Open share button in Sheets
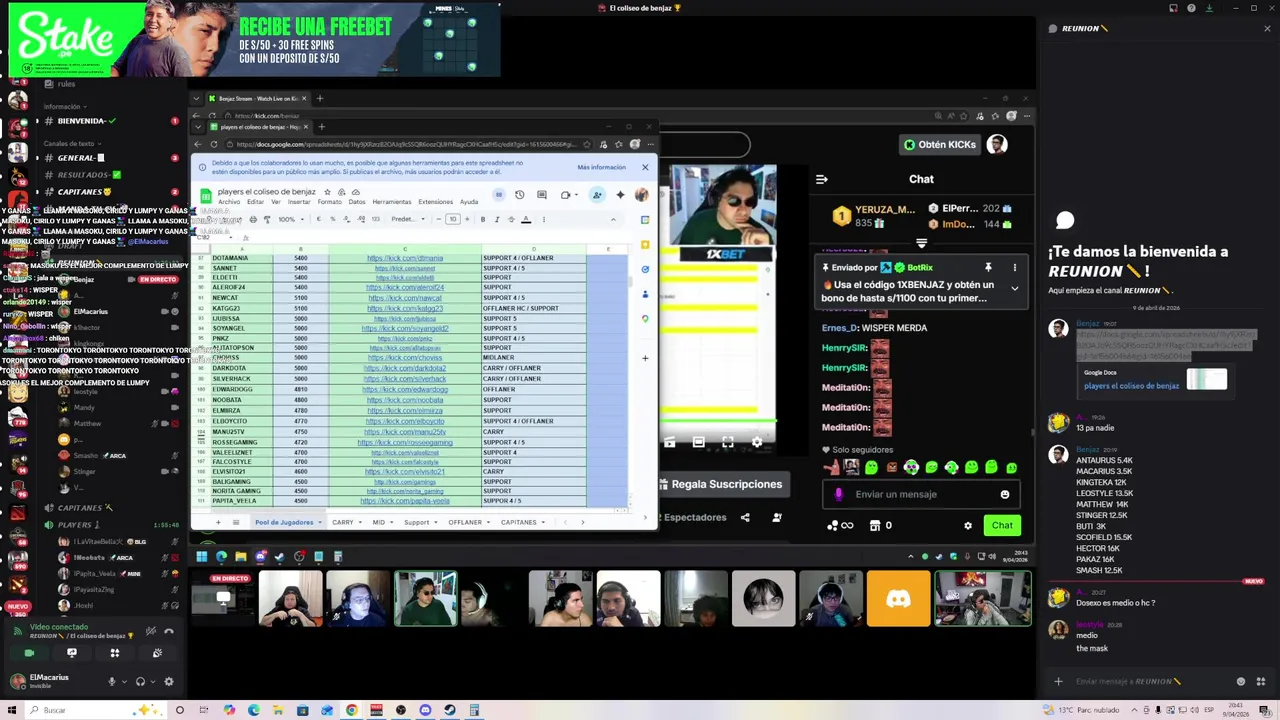1280x720 pixels. pos(597,195)
